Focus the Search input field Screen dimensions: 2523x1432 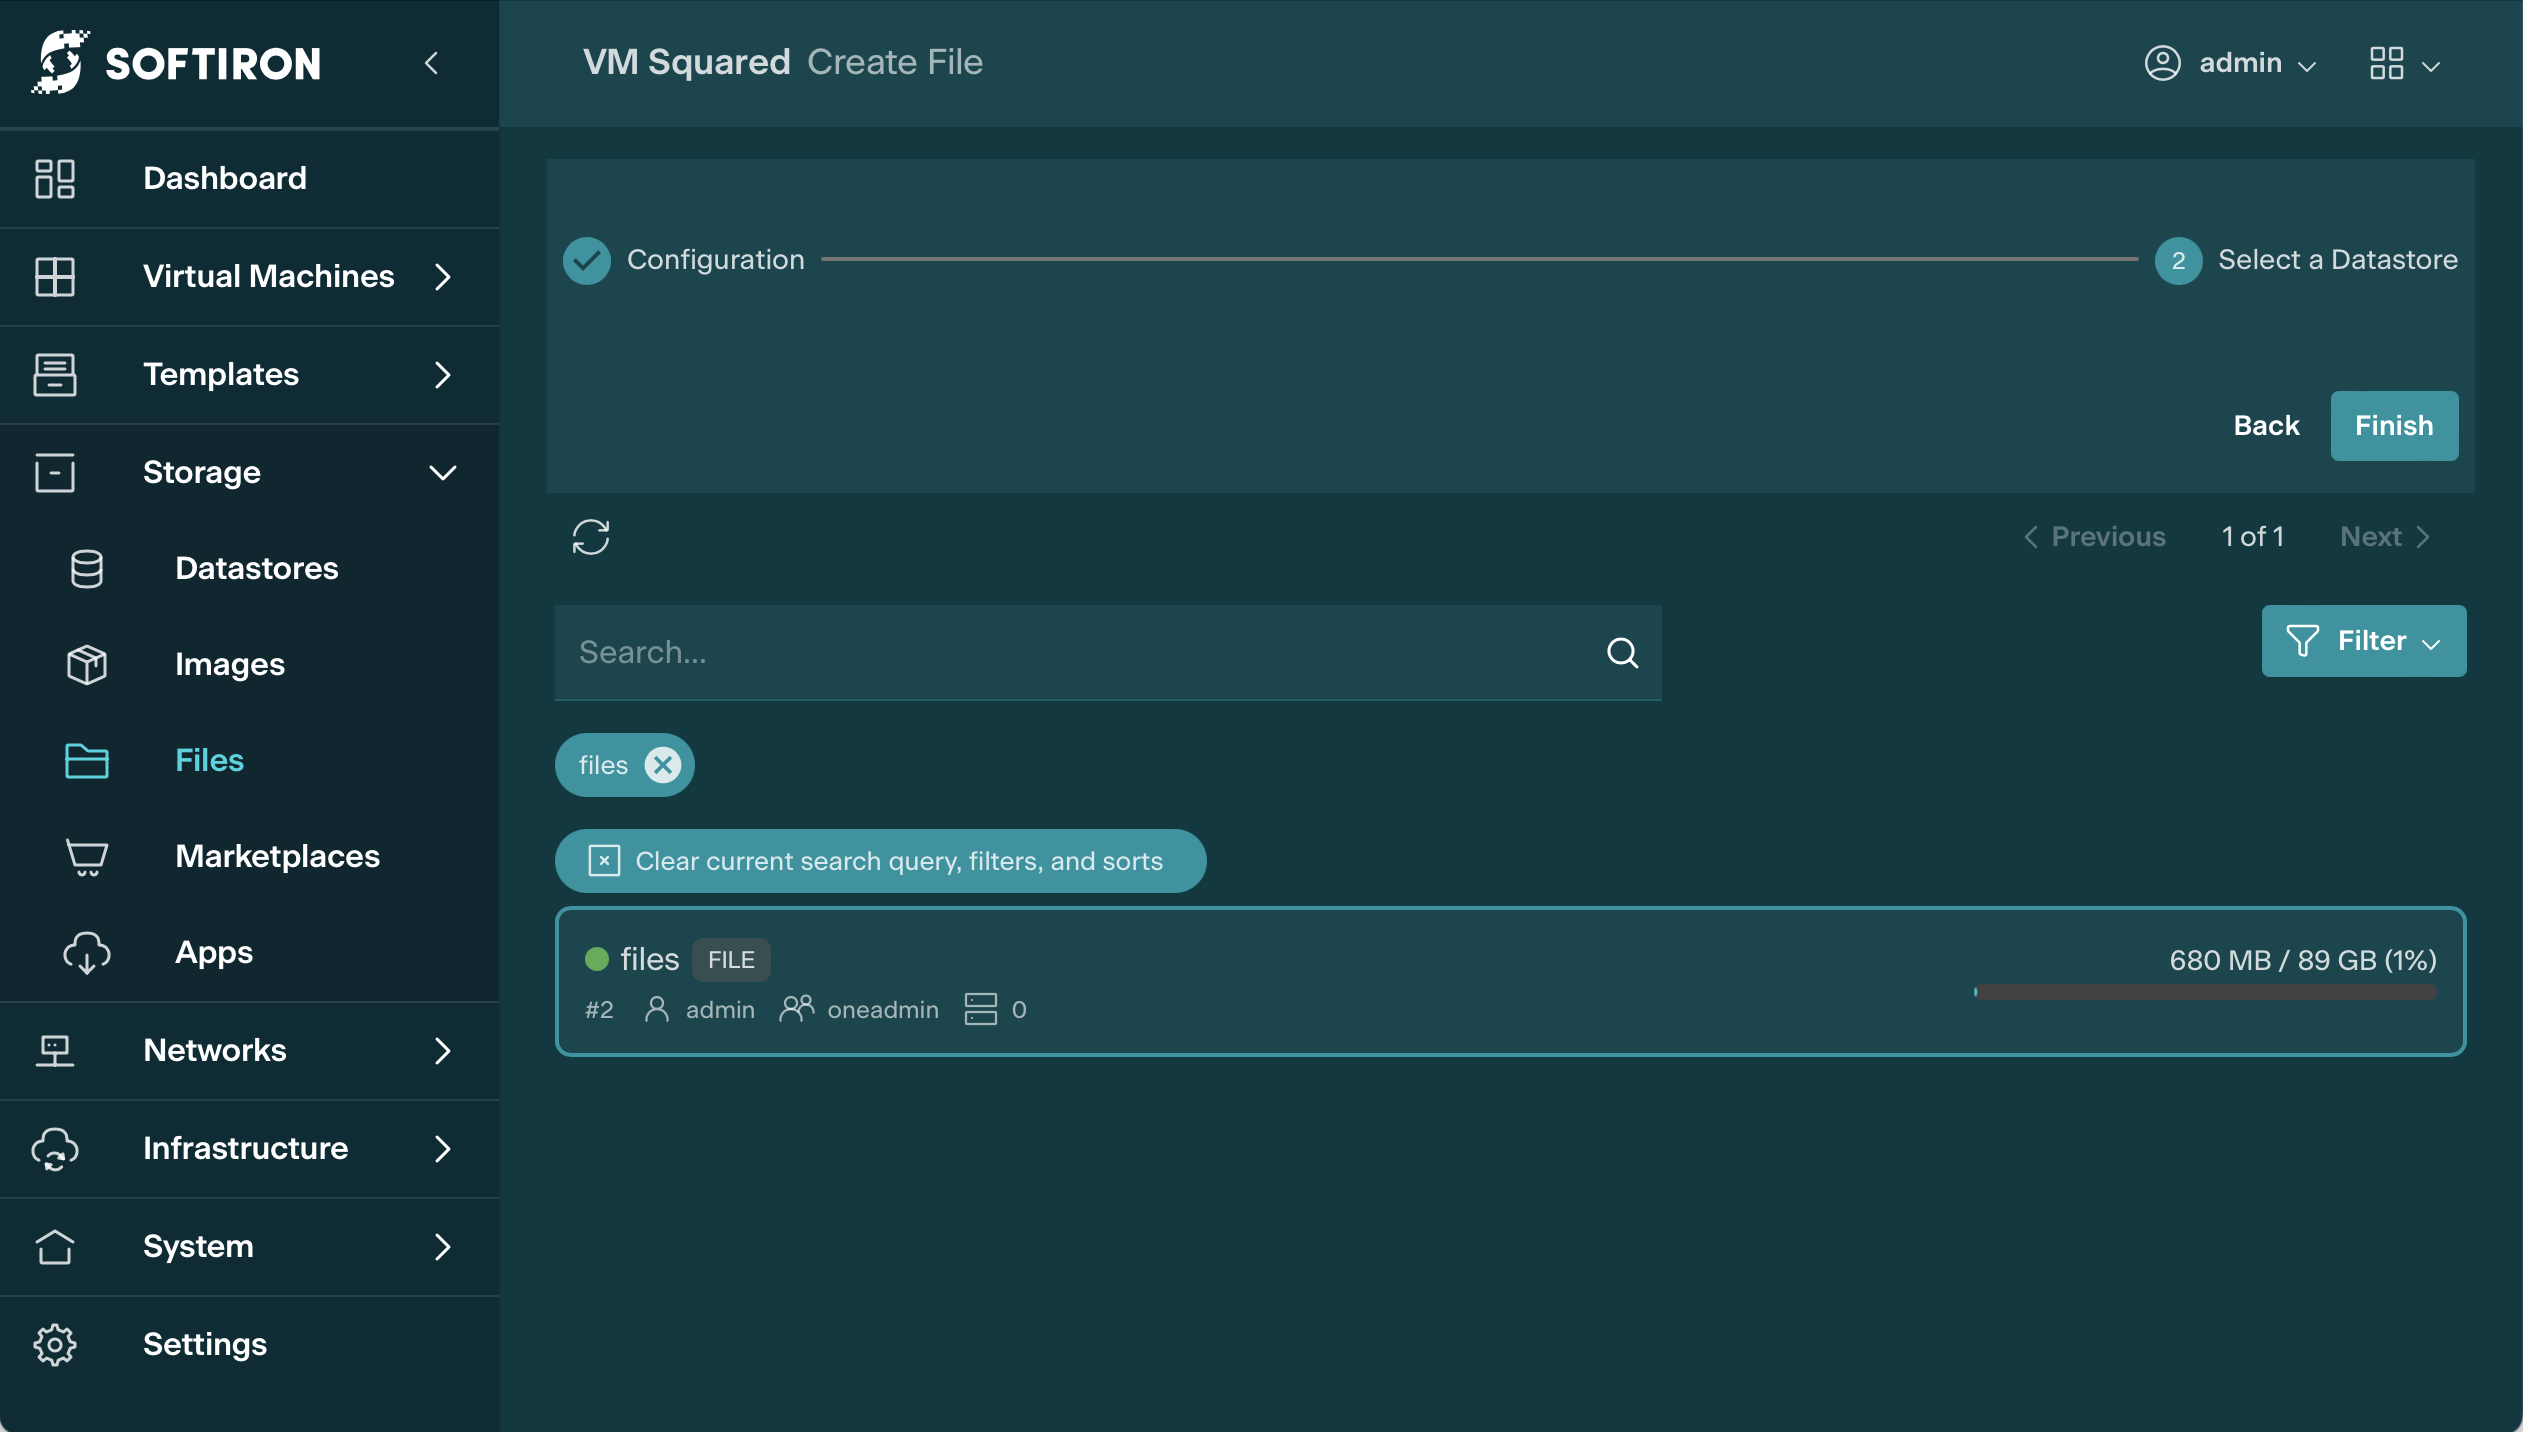click(1080, 653)
